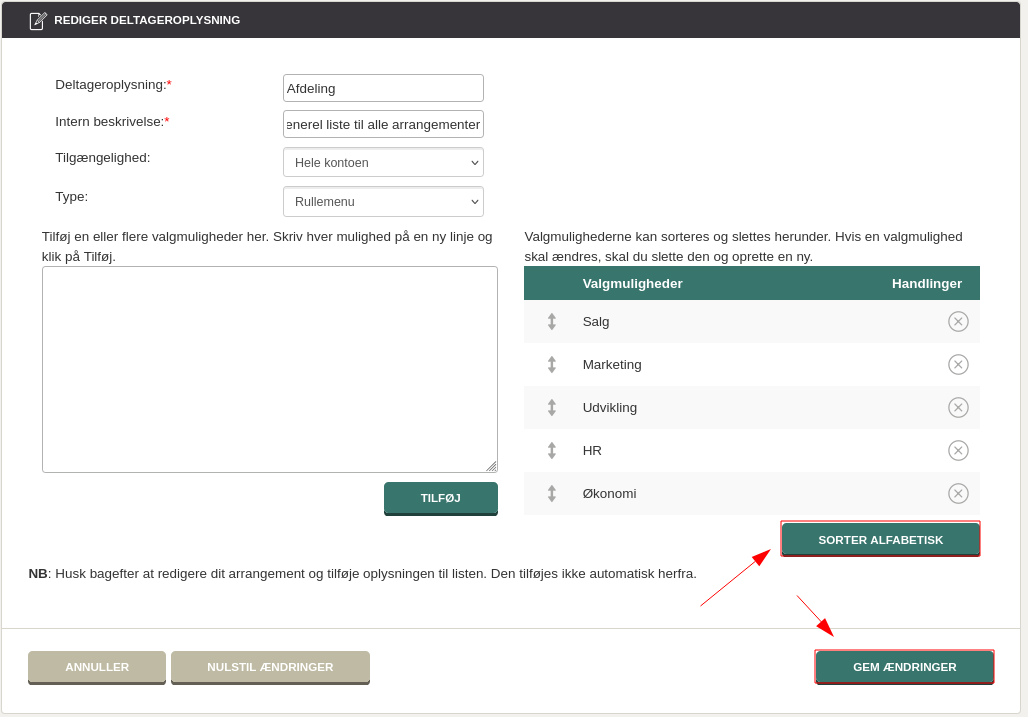The width and height of the screenshot is (1028, 717).
Task: Focus the Deltageroplysning text field
Action: pyautogui.click(x=383, y=88)
